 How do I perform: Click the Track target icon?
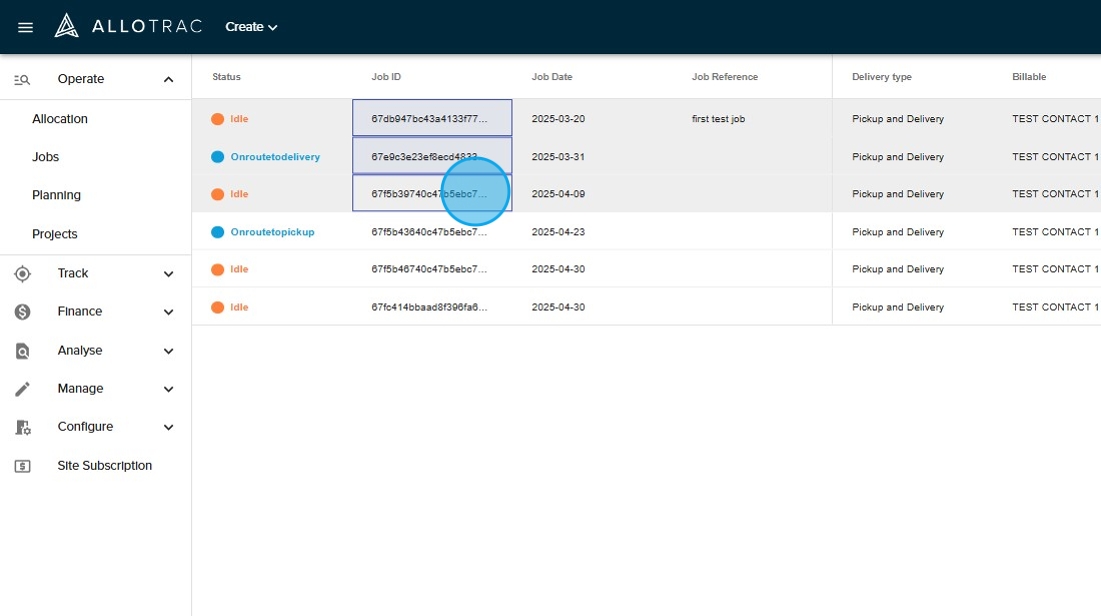coord(22,274)
